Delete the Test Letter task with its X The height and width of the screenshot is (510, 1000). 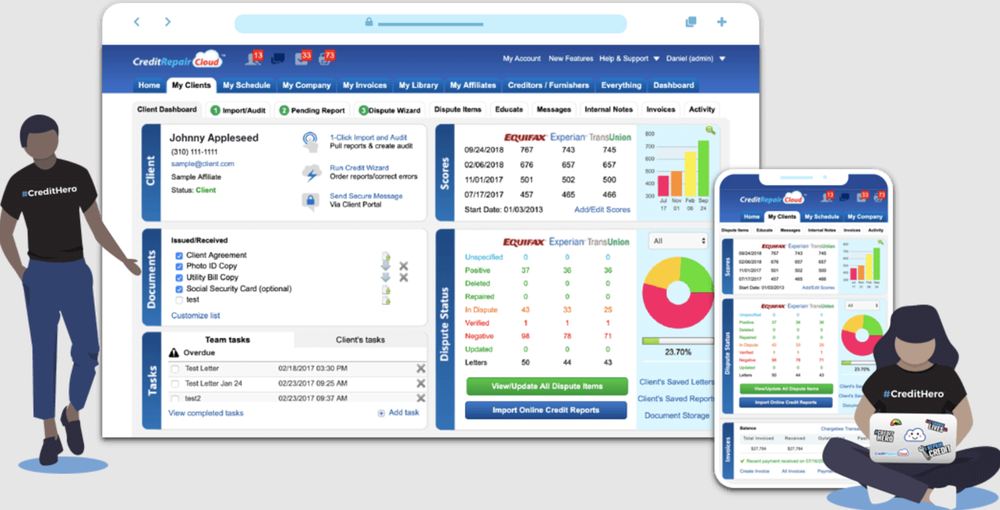(420, 368)
